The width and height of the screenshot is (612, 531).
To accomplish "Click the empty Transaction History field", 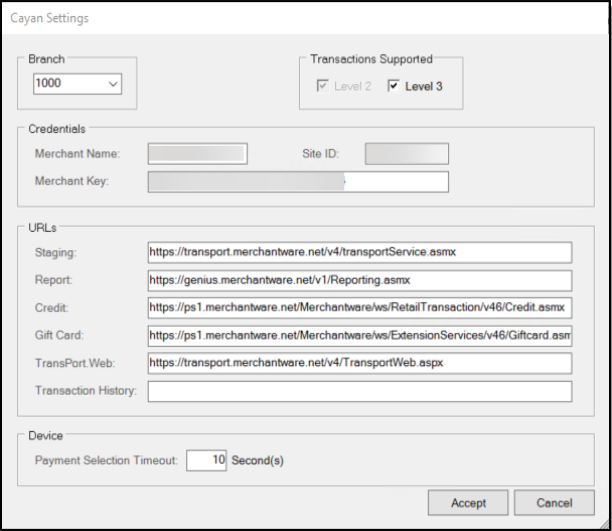I will (359, 391).
